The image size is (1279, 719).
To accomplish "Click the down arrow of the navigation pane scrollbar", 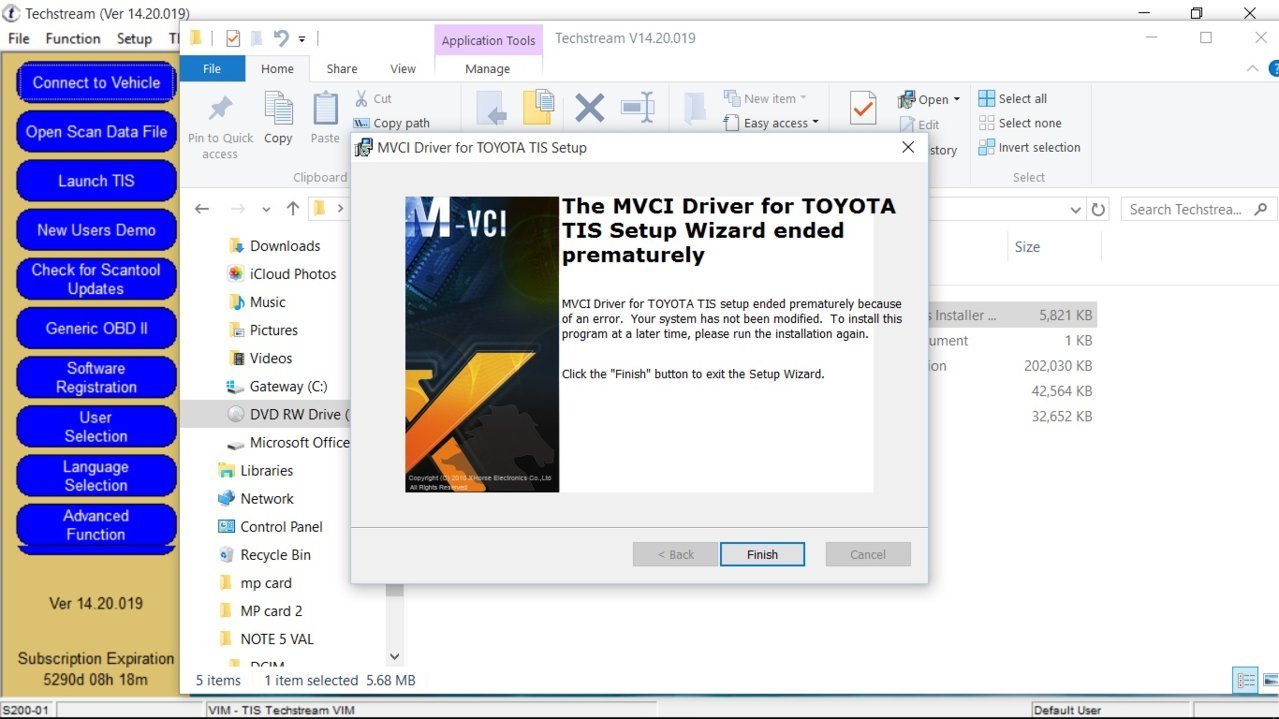I will point(394,657).
